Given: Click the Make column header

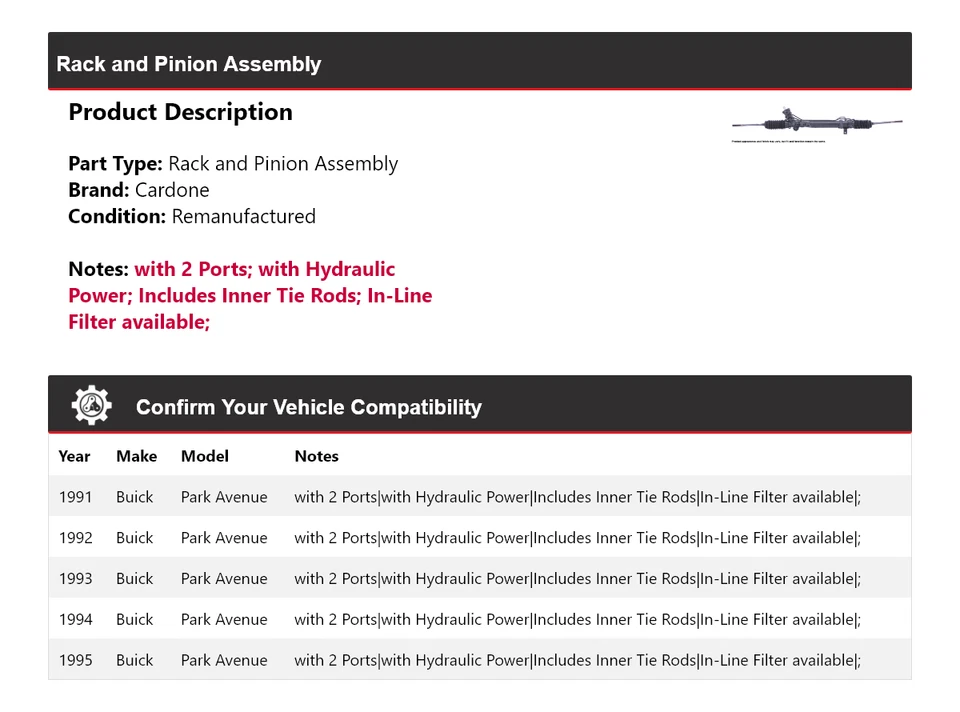Looking at the screenshot, I should pos(136,456).
